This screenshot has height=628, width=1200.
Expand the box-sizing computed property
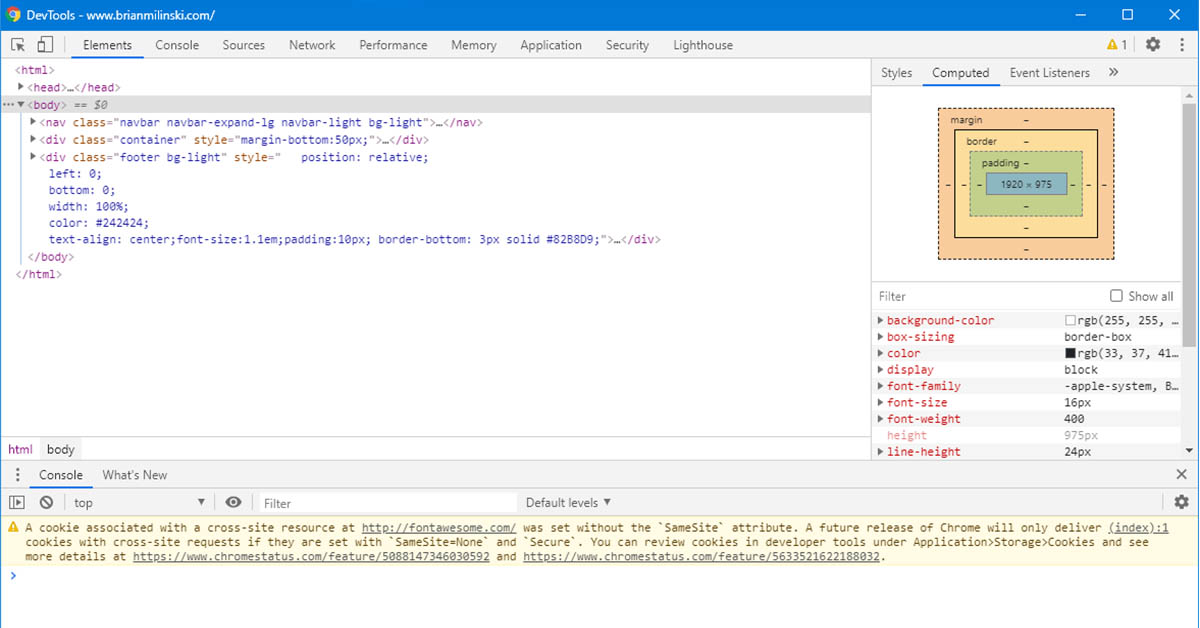tap(880, 337)
